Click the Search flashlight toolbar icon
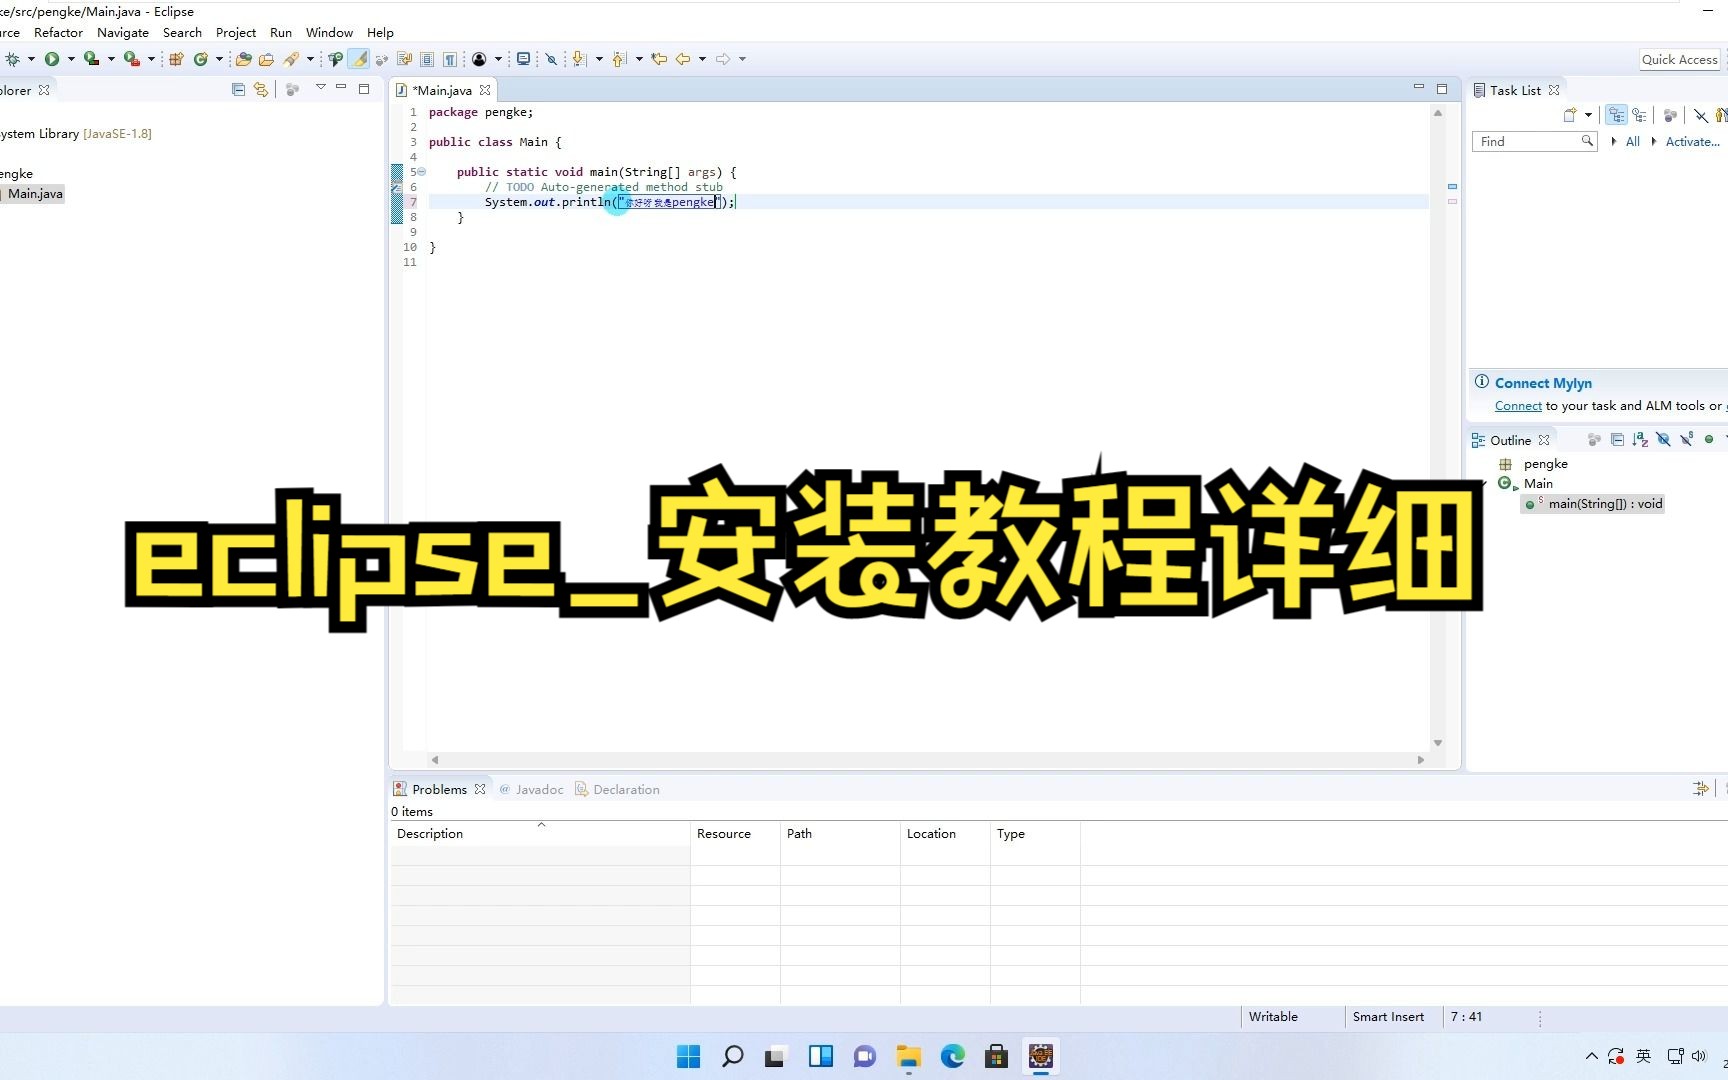This screenshot has height=1080, width=1728. (291, 59)
